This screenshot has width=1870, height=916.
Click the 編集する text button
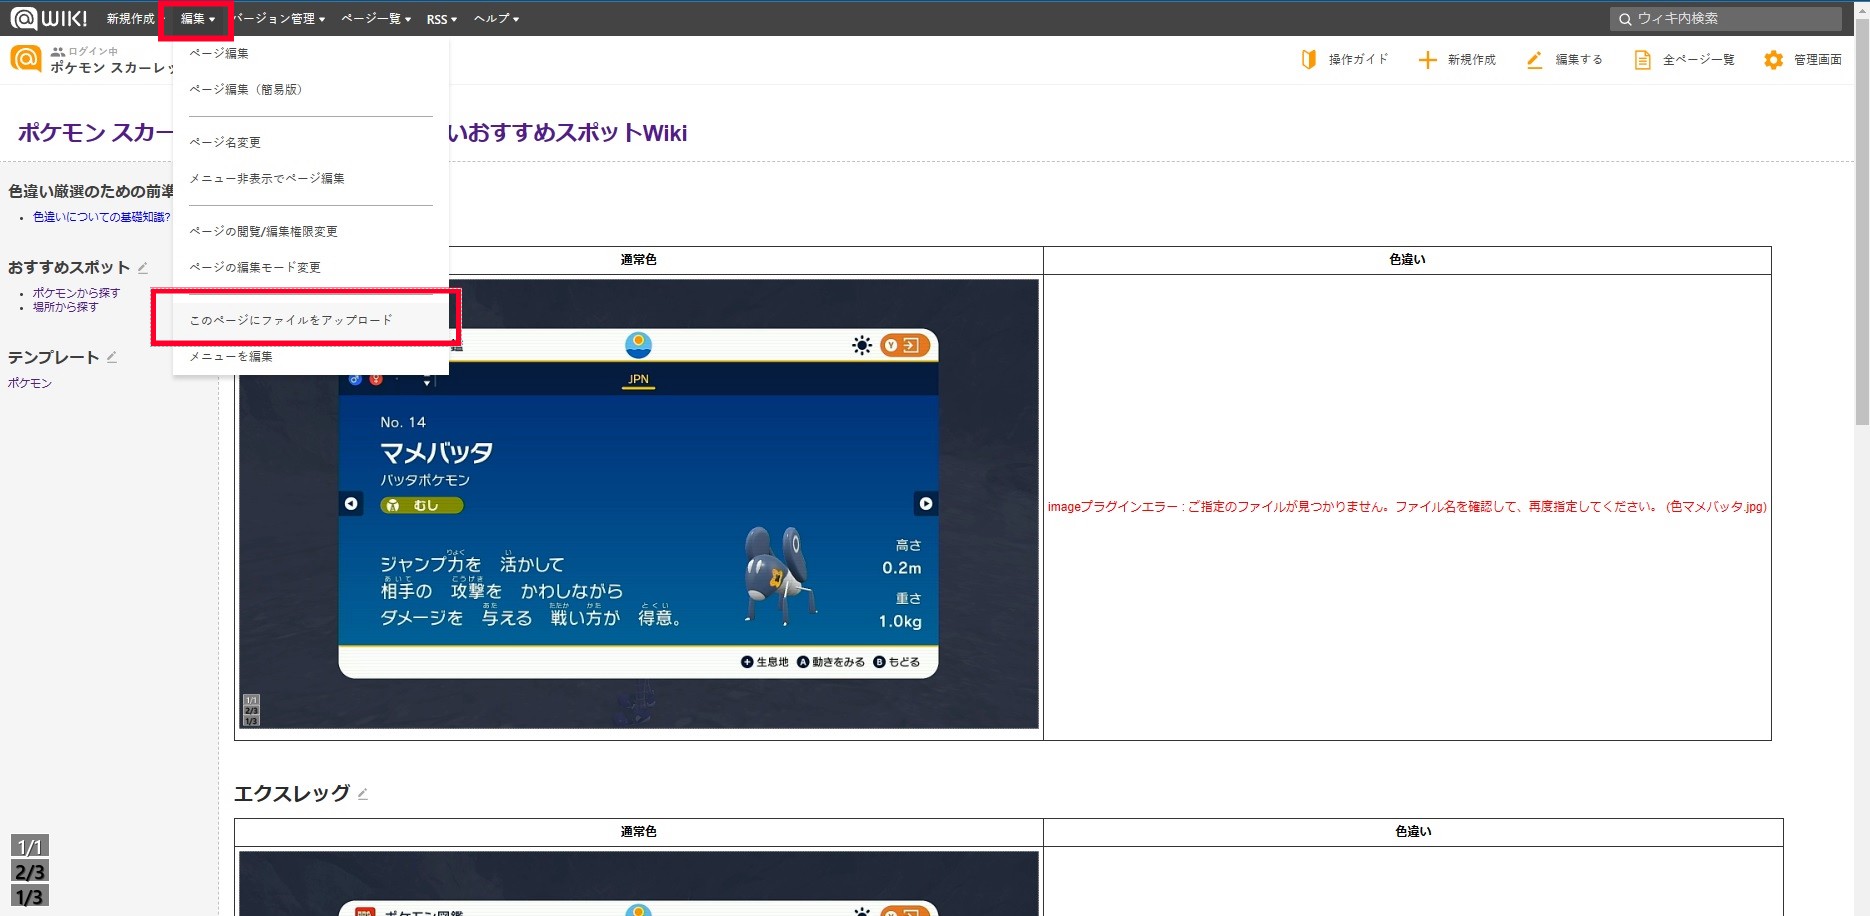click(x=1579, y=60)
